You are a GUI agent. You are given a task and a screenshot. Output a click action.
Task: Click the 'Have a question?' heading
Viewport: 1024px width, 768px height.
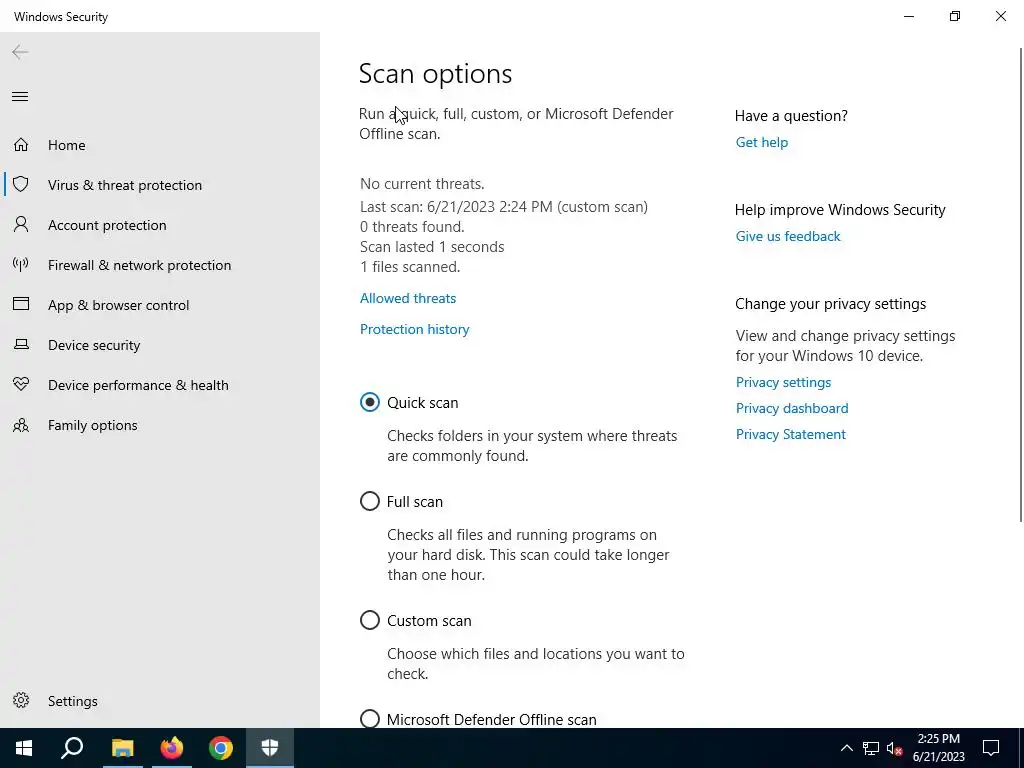[791, 116]
